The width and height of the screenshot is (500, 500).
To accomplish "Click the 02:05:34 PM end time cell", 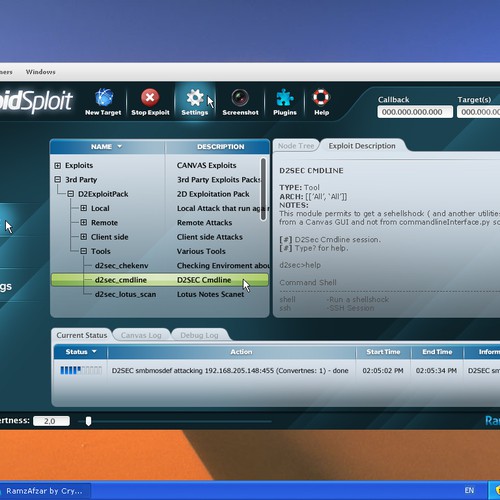I will [x=436, y=371].
